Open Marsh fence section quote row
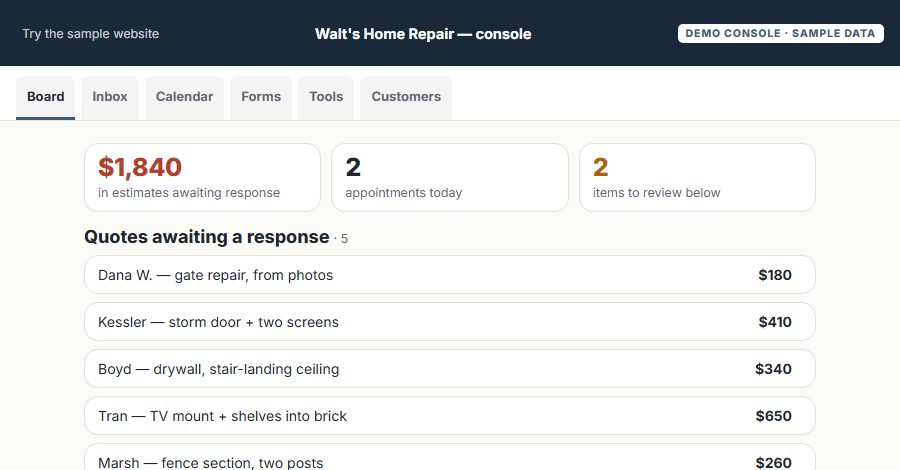 tap(450, 457)
